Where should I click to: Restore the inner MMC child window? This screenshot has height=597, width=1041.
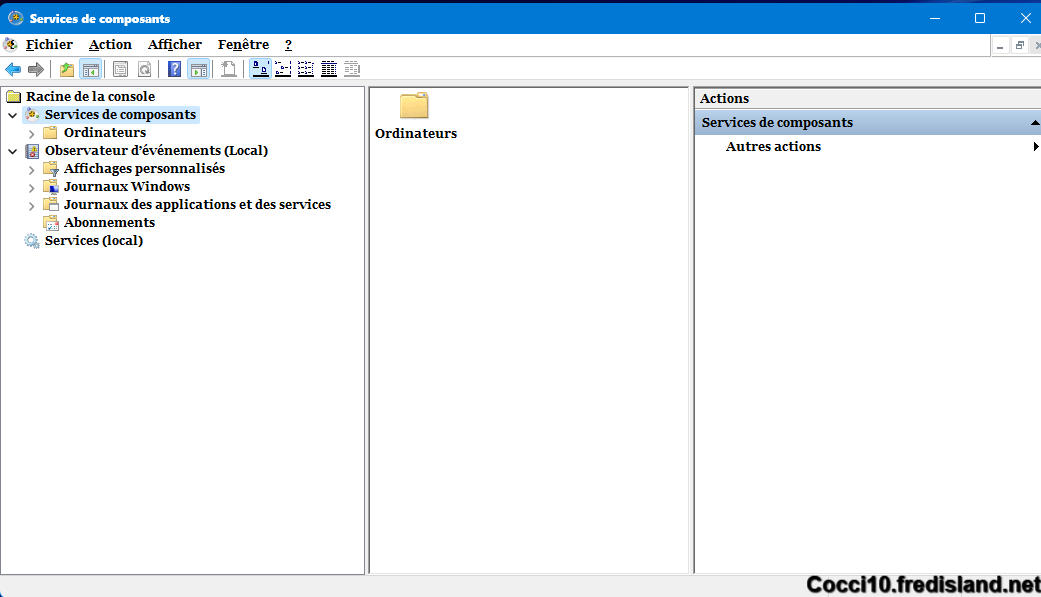coord(1019,45)
